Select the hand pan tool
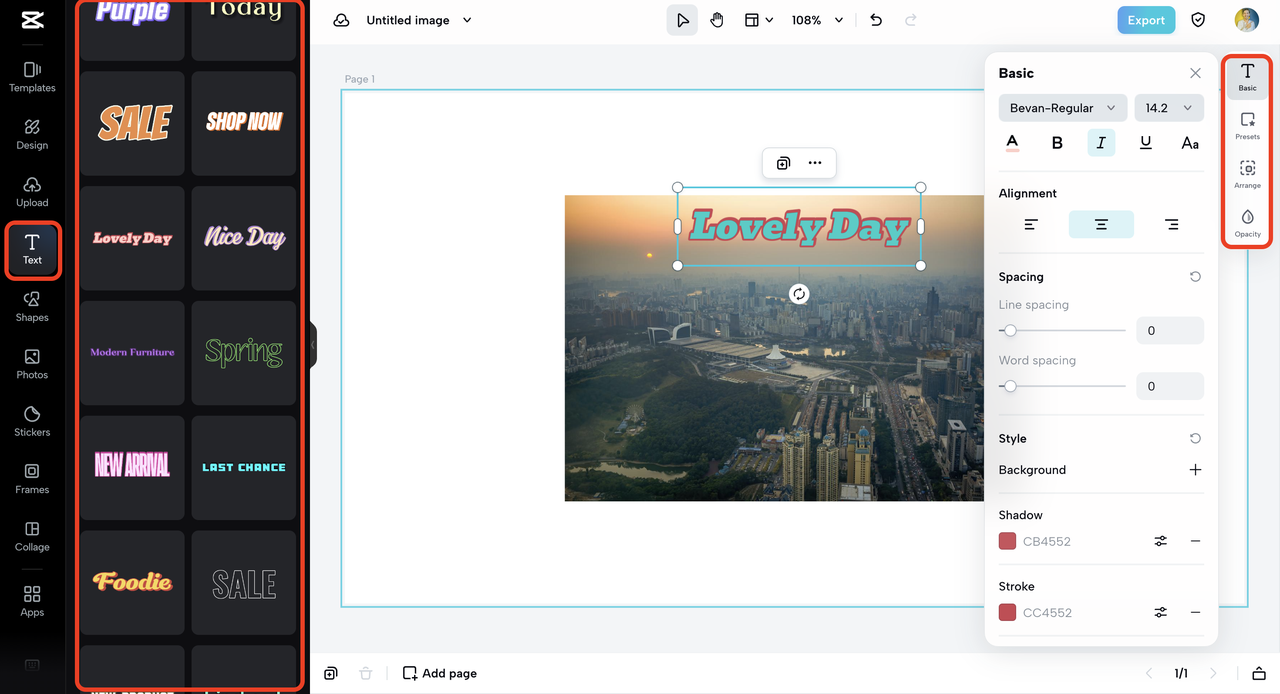 pyautogui.click(x=717, y=20)
